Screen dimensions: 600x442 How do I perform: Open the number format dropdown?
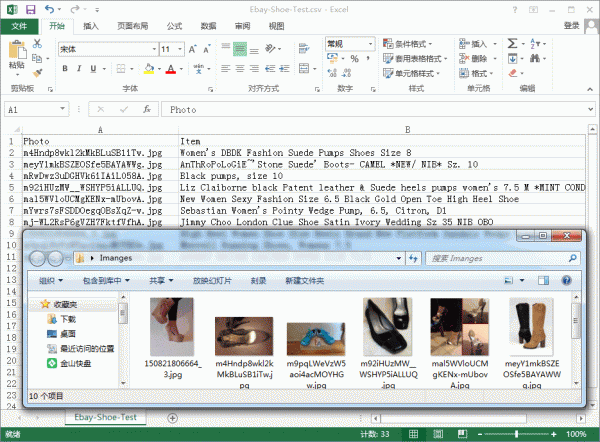(370, 44)
